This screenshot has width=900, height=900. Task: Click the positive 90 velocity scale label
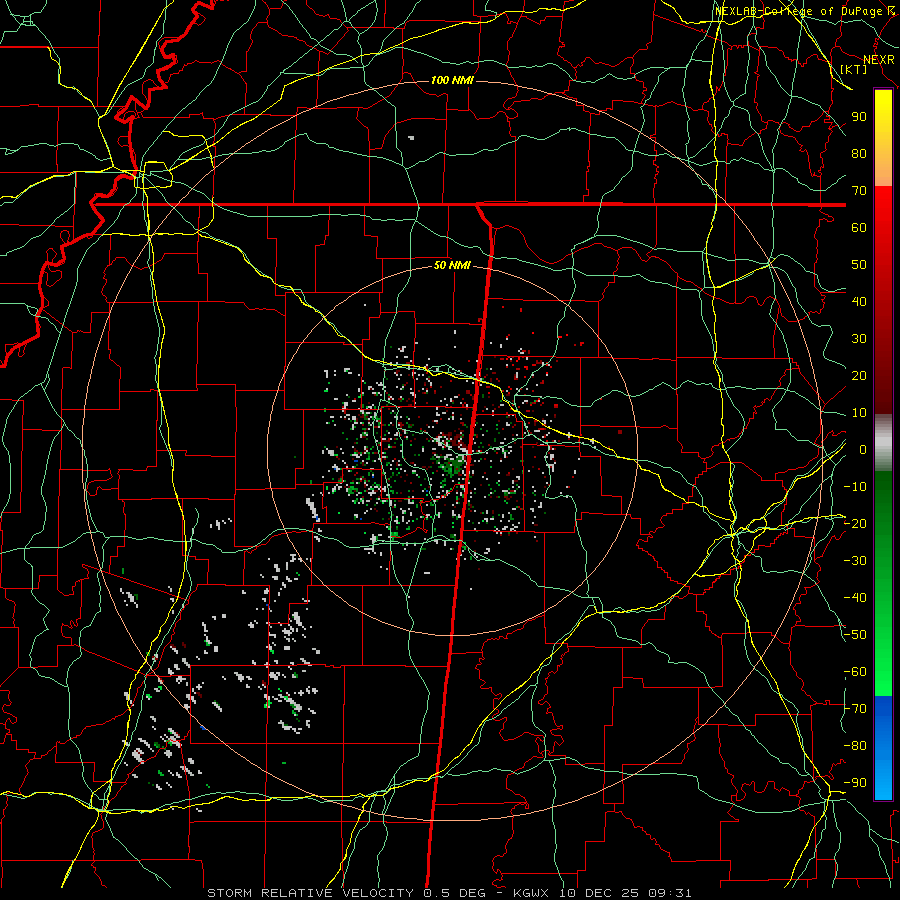click(x=859, y=117)
